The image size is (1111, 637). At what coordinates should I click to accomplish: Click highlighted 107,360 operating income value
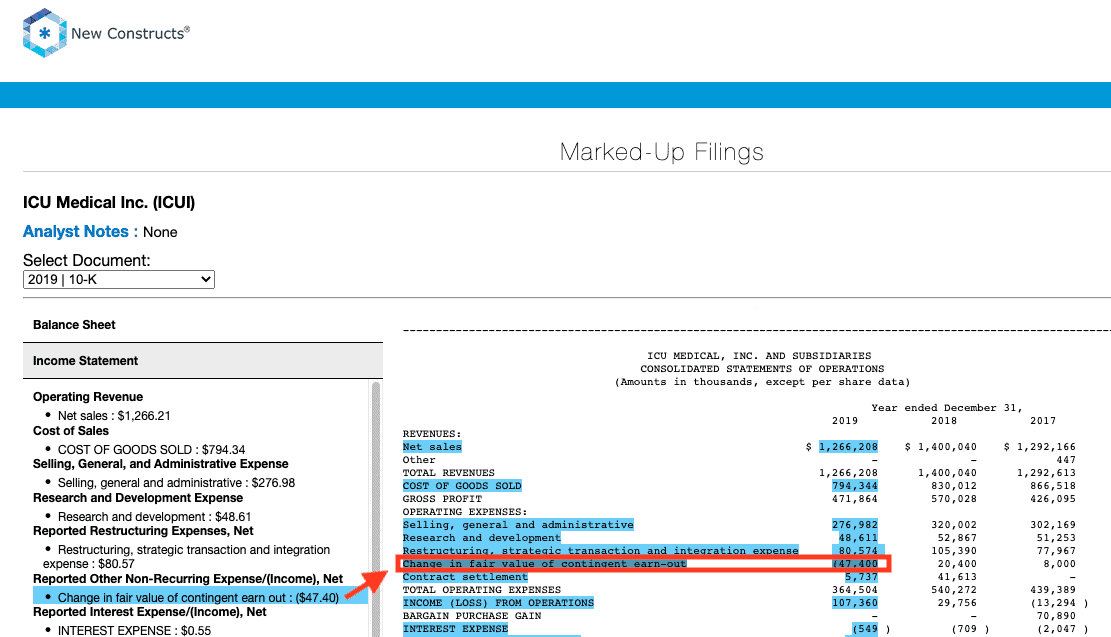[x=855, y=603]
